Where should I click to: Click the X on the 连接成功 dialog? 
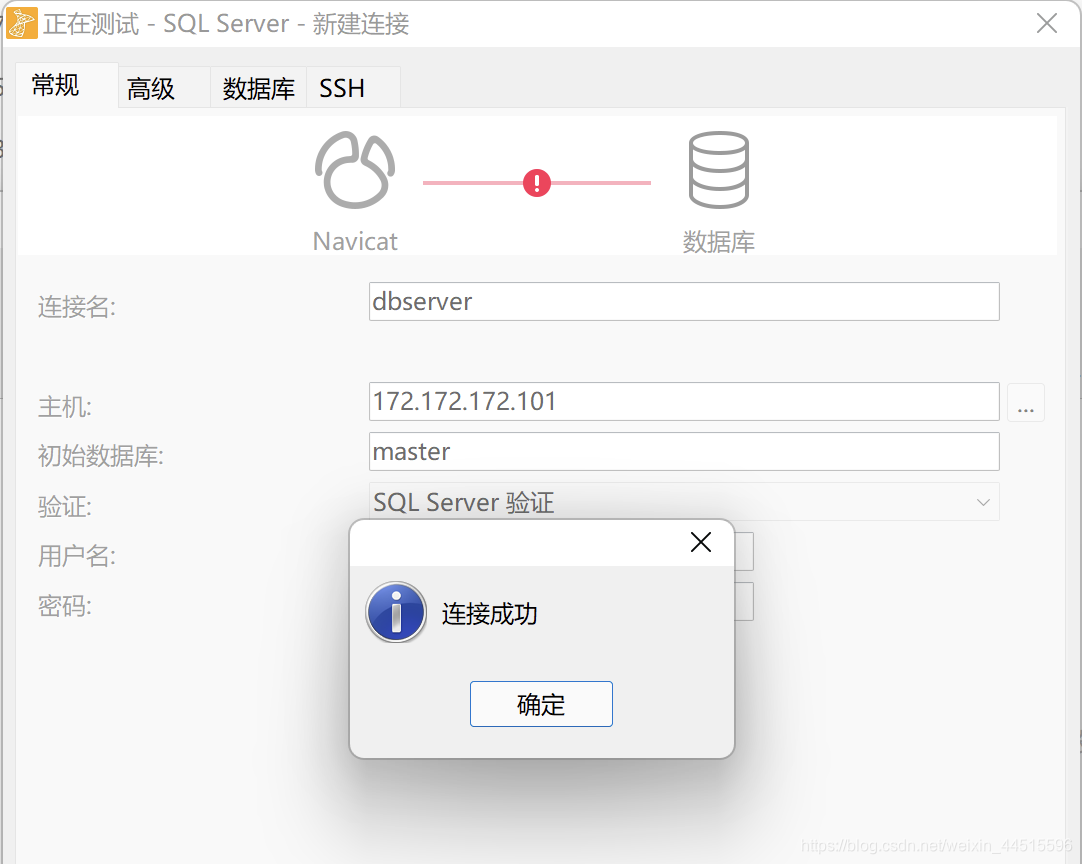(x=700, y=541)
